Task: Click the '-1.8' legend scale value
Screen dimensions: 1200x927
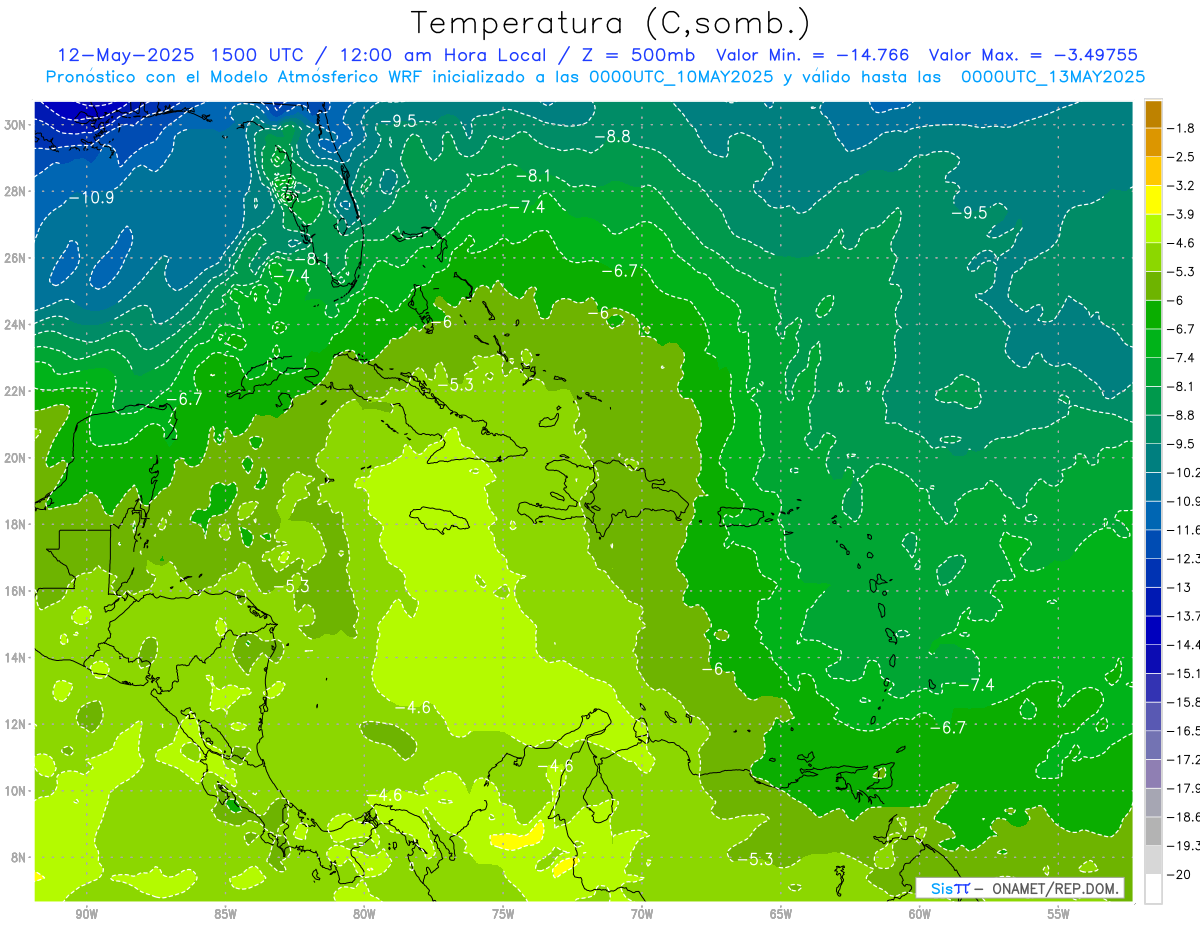Action: tap(1181, 128)
